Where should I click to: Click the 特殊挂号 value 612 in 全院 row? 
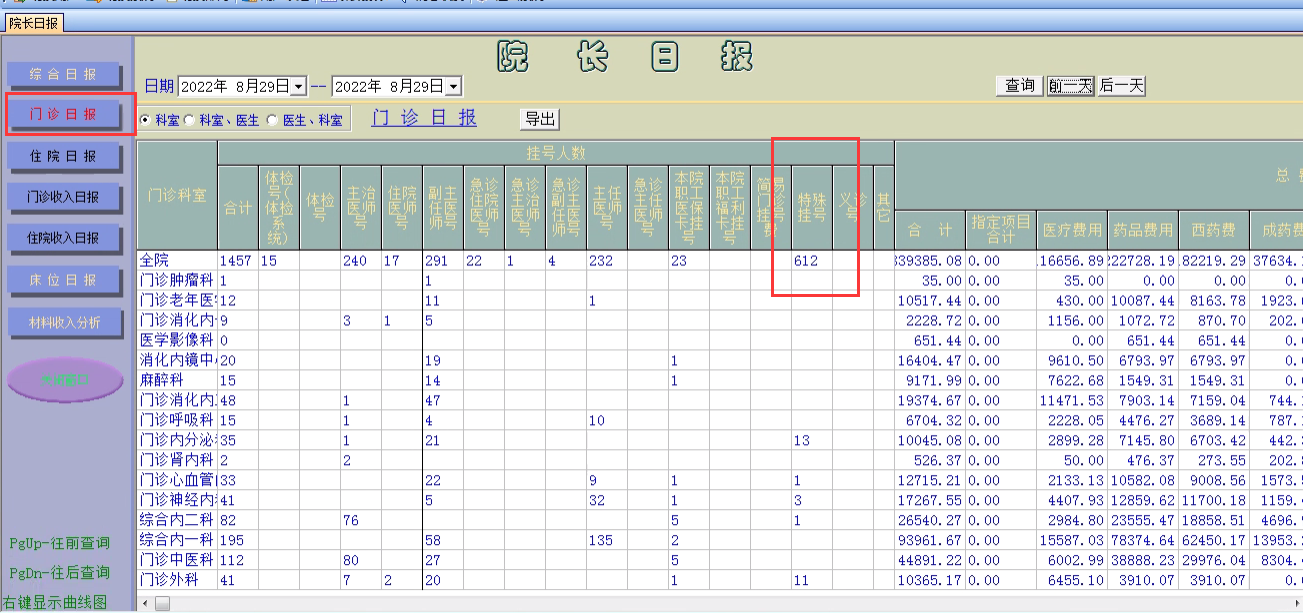811,261
